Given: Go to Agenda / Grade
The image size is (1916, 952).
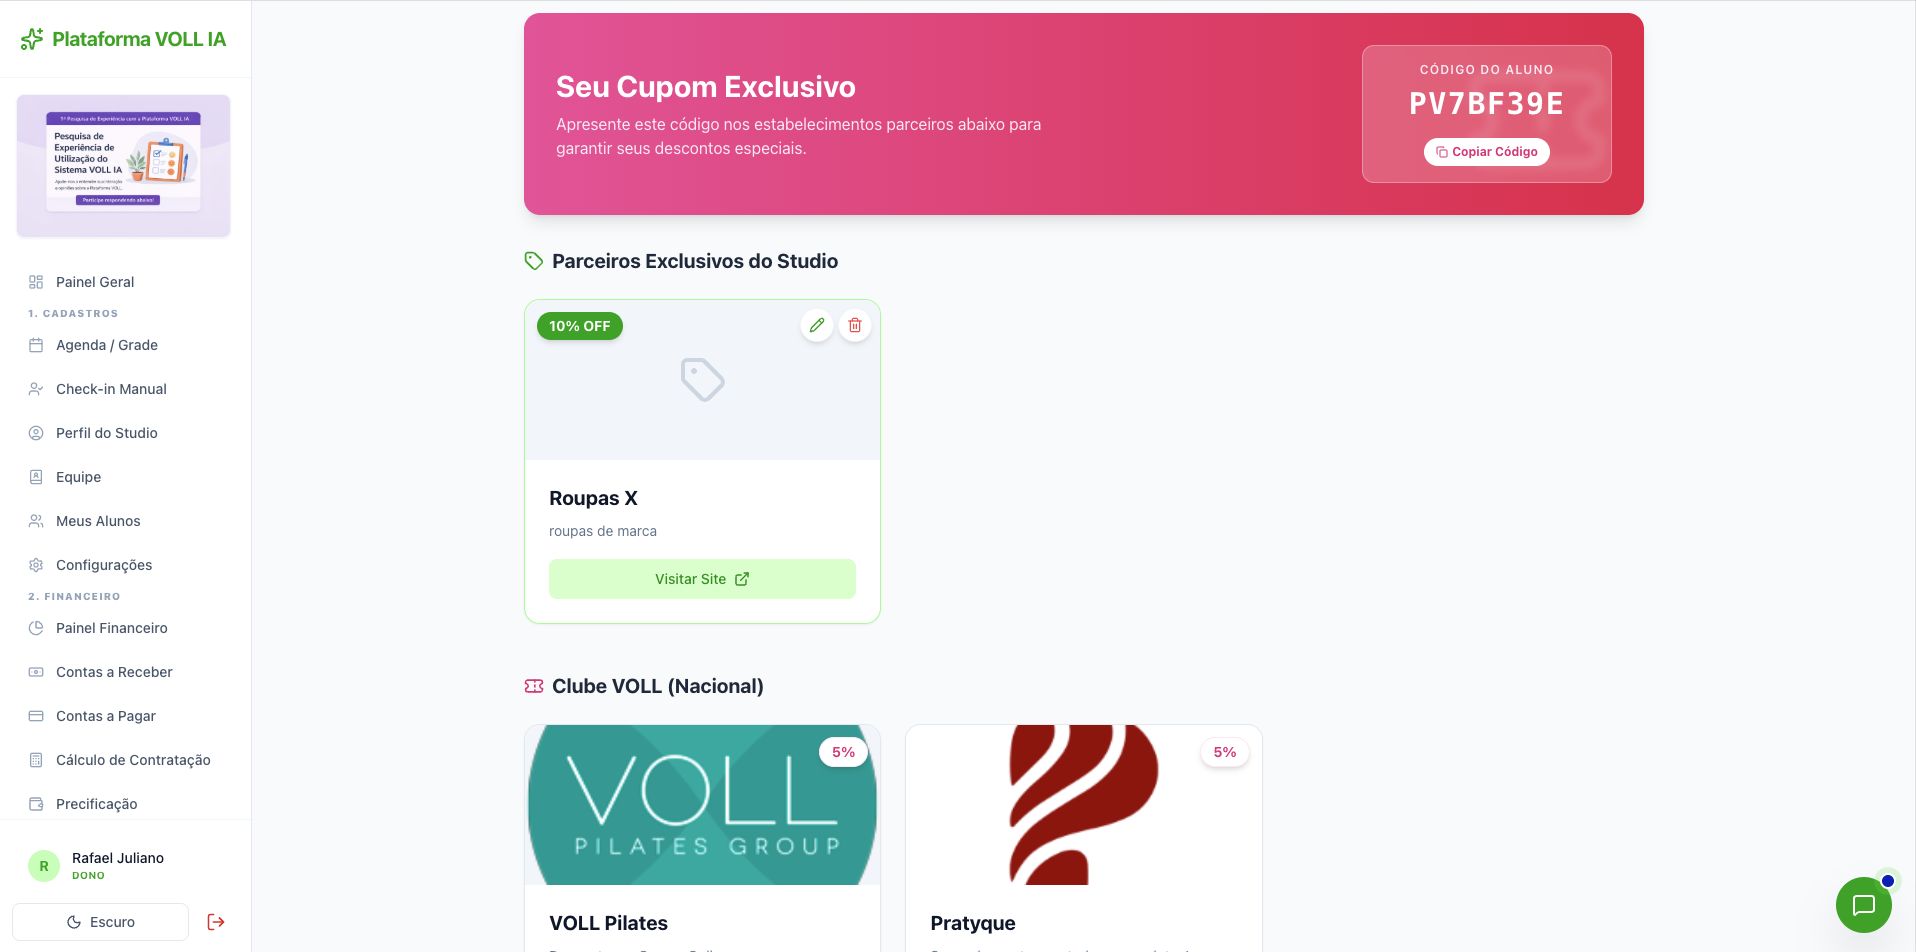Looking at the screenshot, I should [x=107, y=345].
